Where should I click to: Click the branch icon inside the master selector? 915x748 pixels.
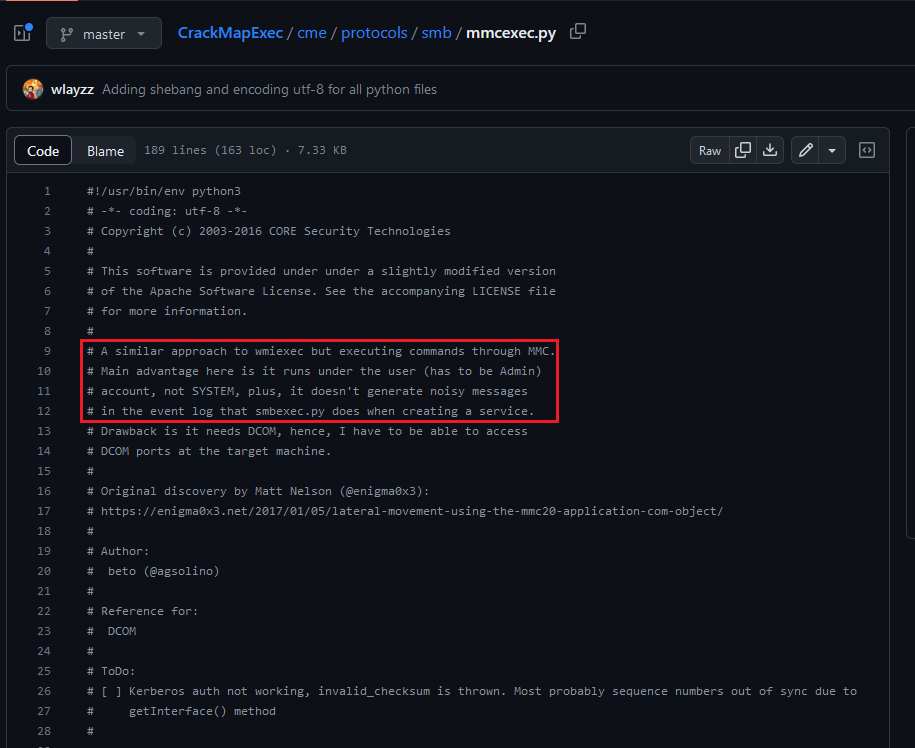65,32
